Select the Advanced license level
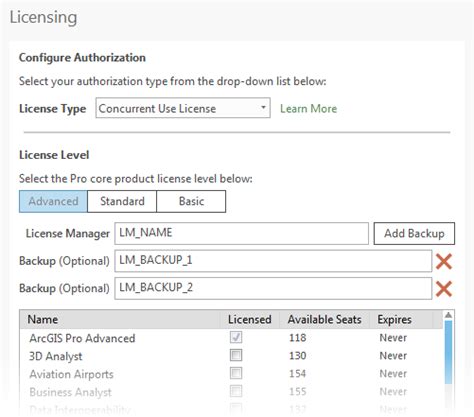Image resolution: width=474 pixels, height=417 pixels. coord(53,201)
